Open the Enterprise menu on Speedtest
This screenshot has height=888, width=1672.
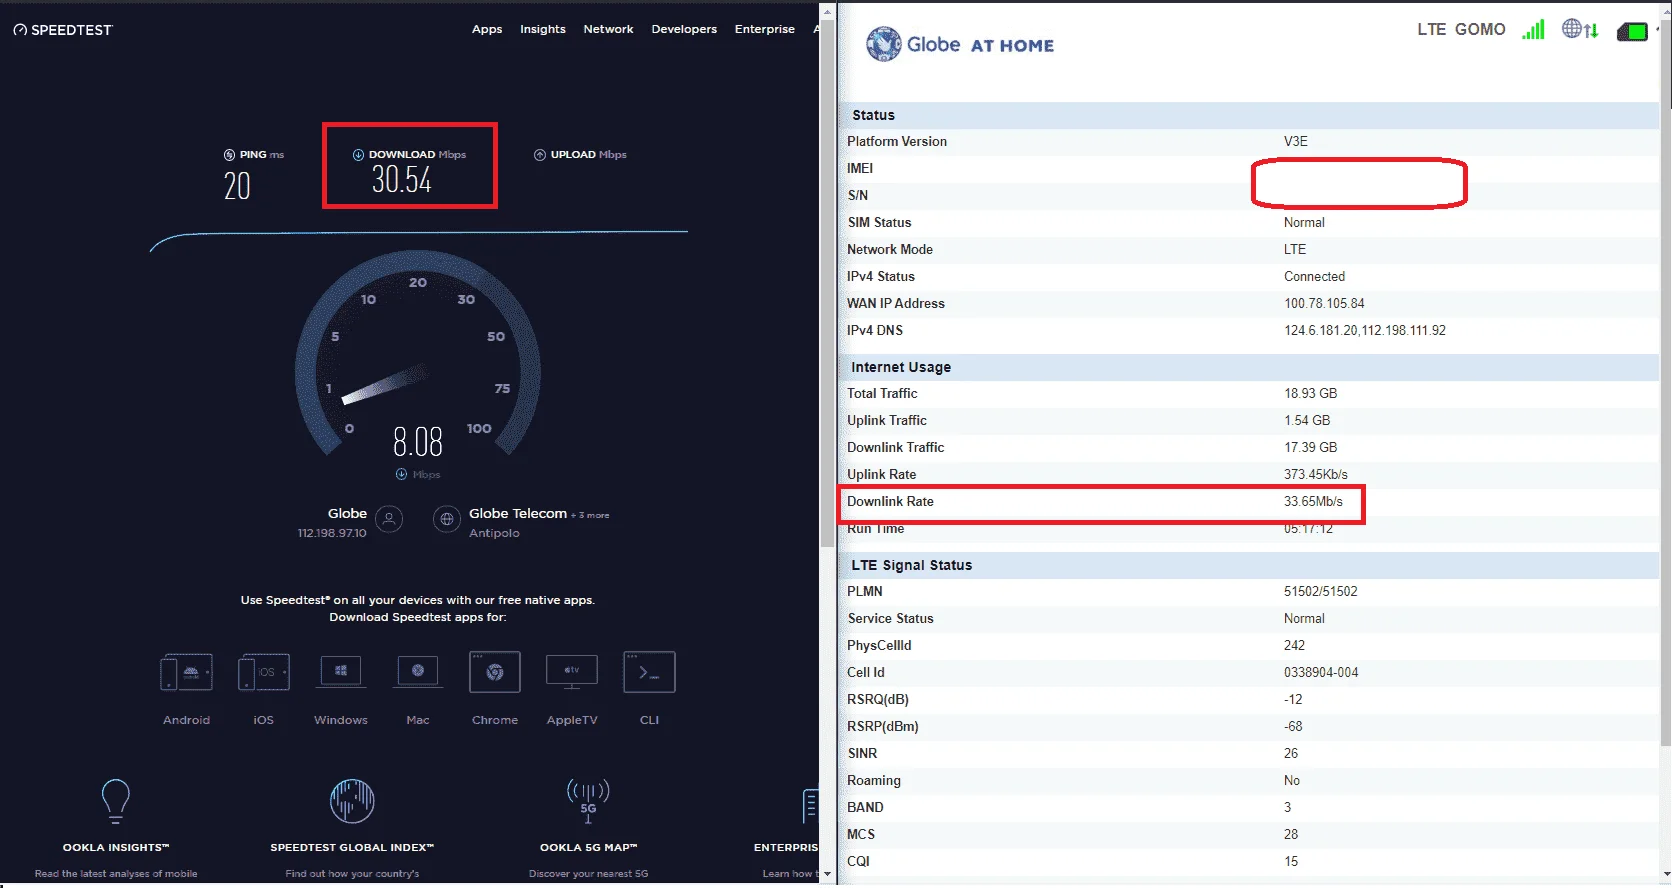pos(765,29)
